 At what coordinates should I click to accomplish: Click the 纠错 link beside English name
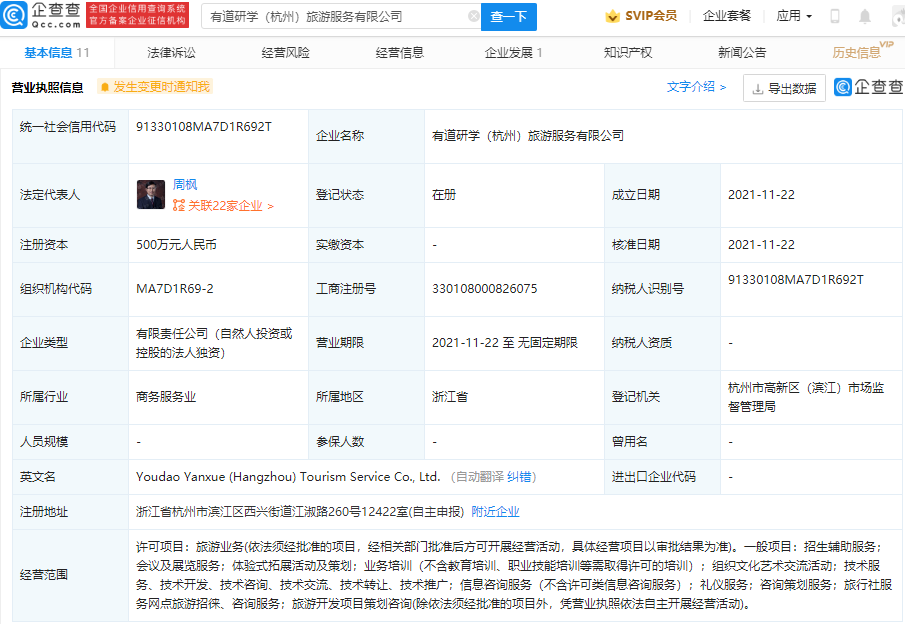[x=519, y=477]
